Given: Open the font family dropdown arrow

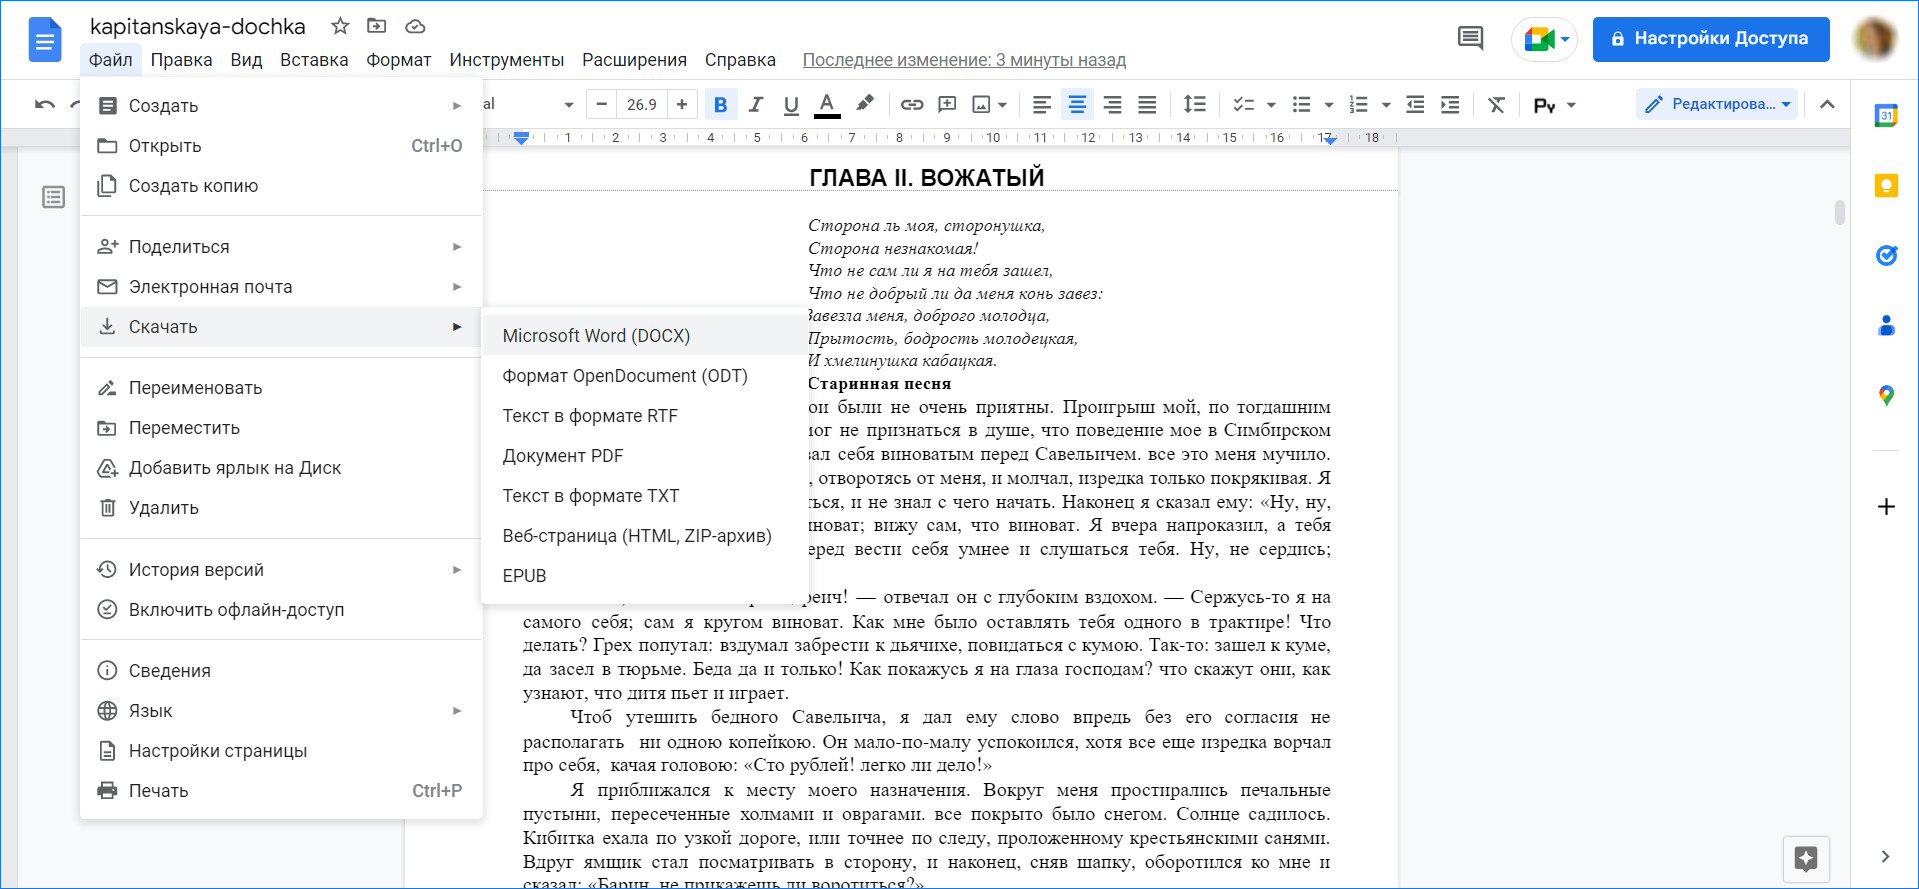Looking at the screenshot, I should (569, 104).
